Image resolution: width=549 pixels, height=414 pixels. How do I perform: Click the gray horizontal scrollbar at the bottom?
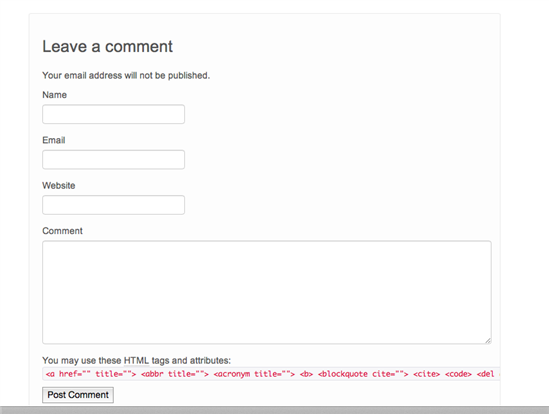pyautogui.click(x=274, y=410)
